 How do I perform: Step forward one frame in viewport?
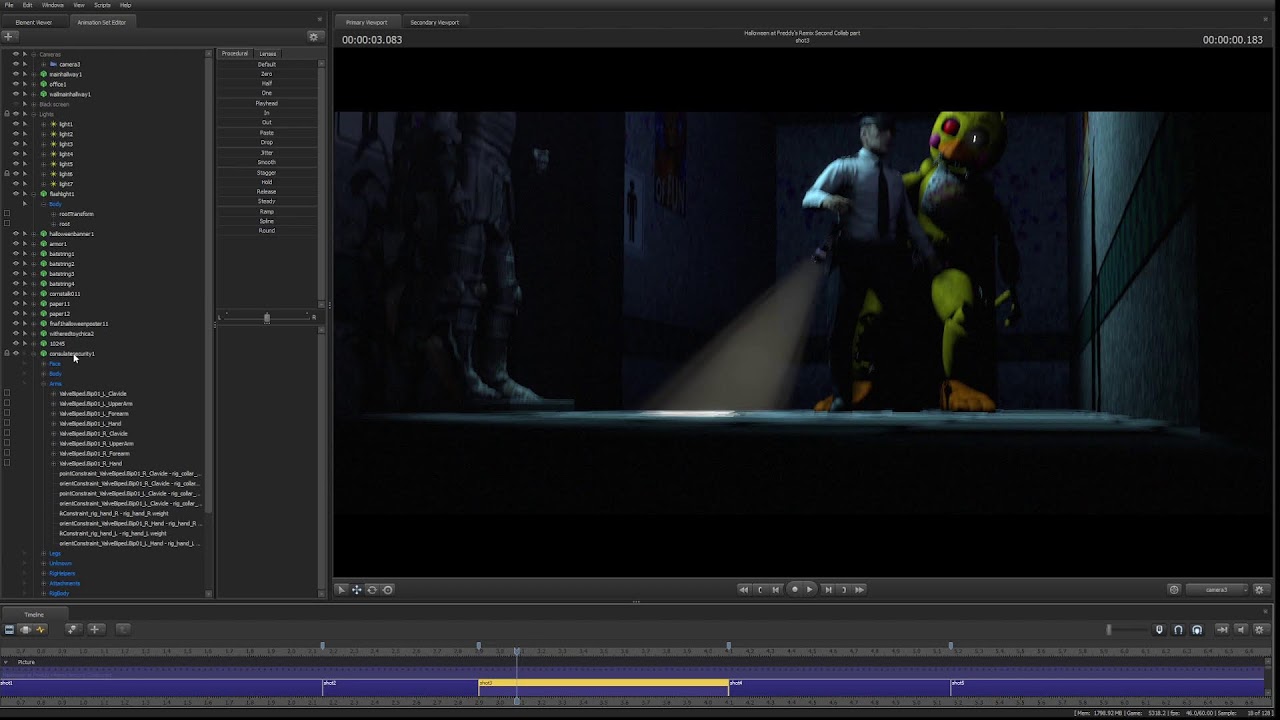(x=827, y=589)
